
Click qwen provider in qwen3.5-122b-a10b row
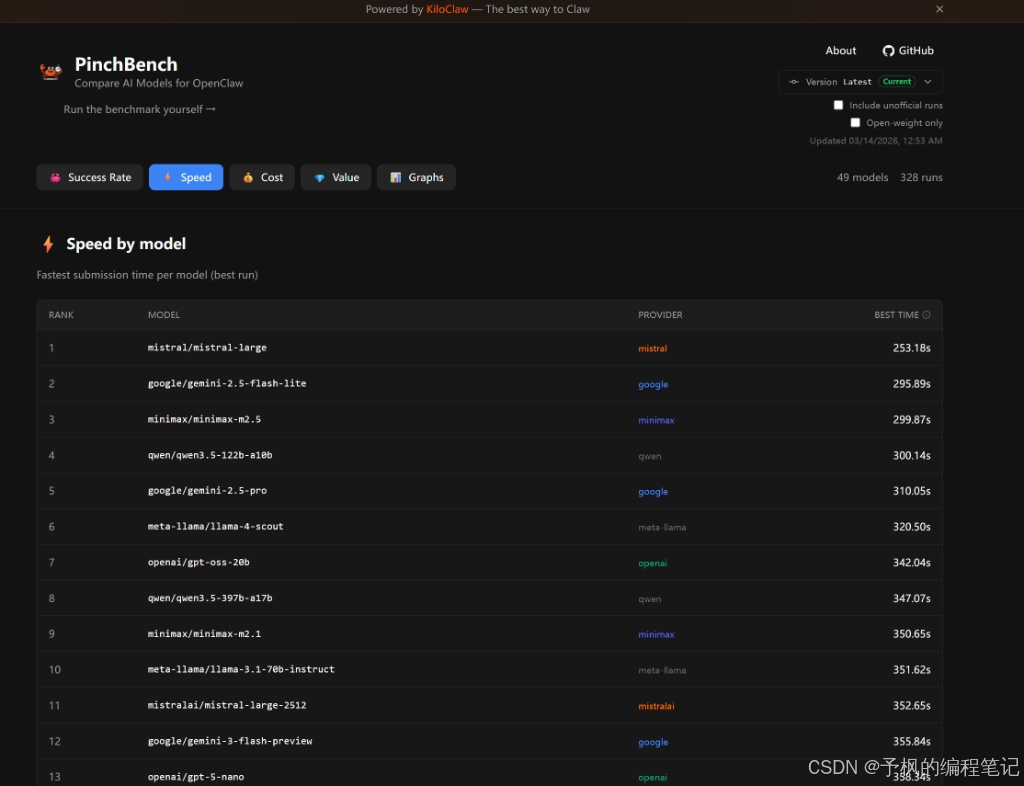coord(650,456)
